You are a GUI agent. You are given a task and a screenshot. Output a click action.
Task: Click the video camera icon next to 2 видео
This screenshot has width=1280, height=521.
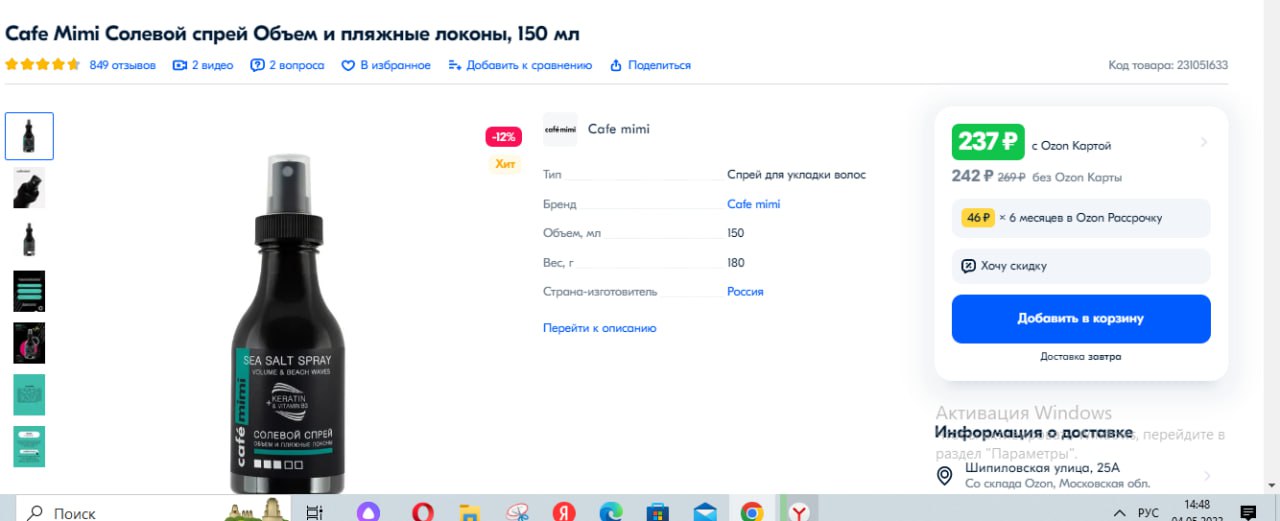[x=180, y=65]
